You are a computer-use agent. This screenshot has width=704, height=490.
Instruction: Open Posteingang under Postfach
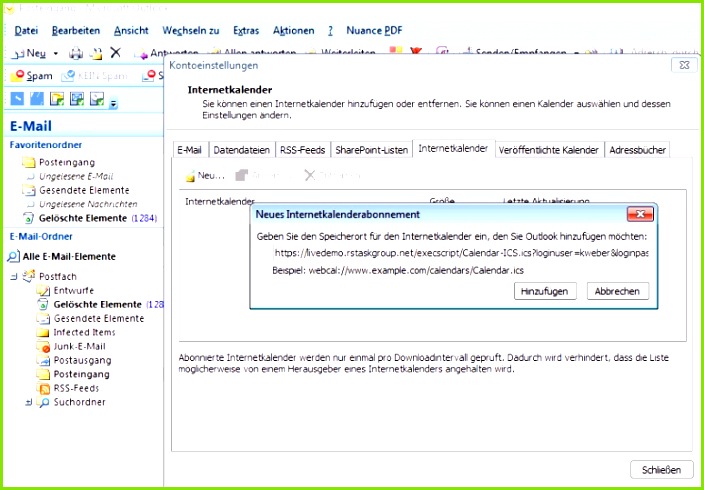click(x=82, y=374)
